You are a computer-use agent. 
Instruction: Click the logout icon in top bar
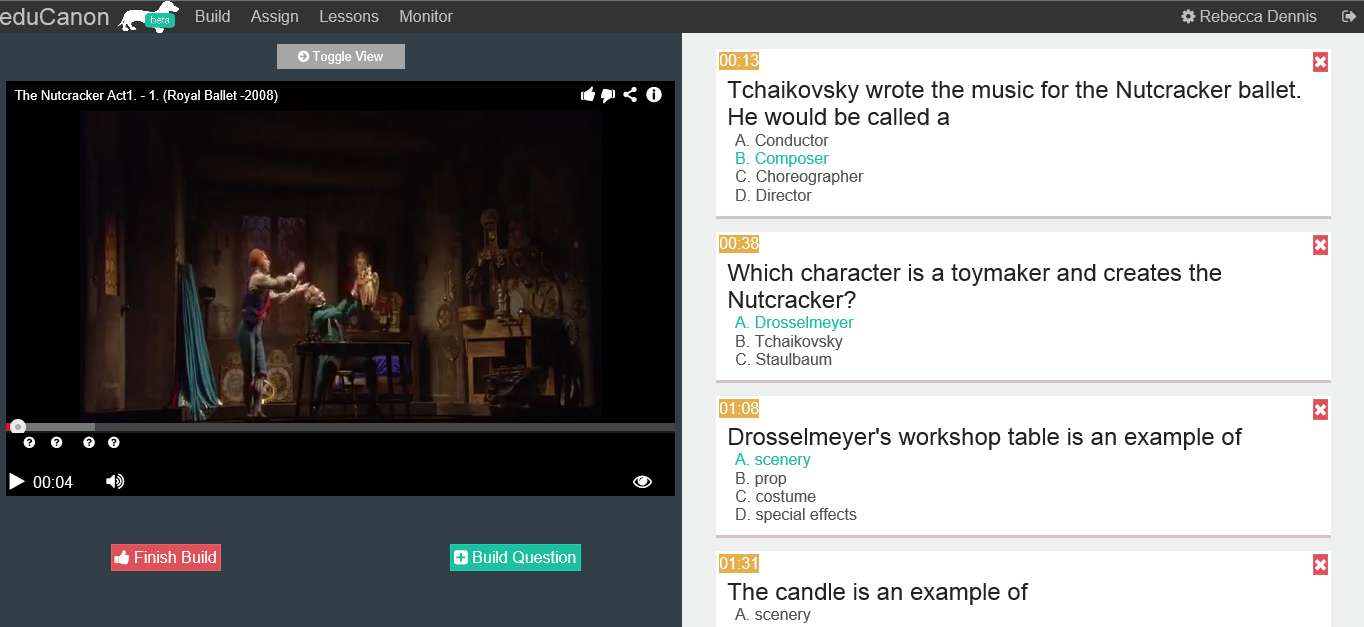click(x=1347, y=16)
